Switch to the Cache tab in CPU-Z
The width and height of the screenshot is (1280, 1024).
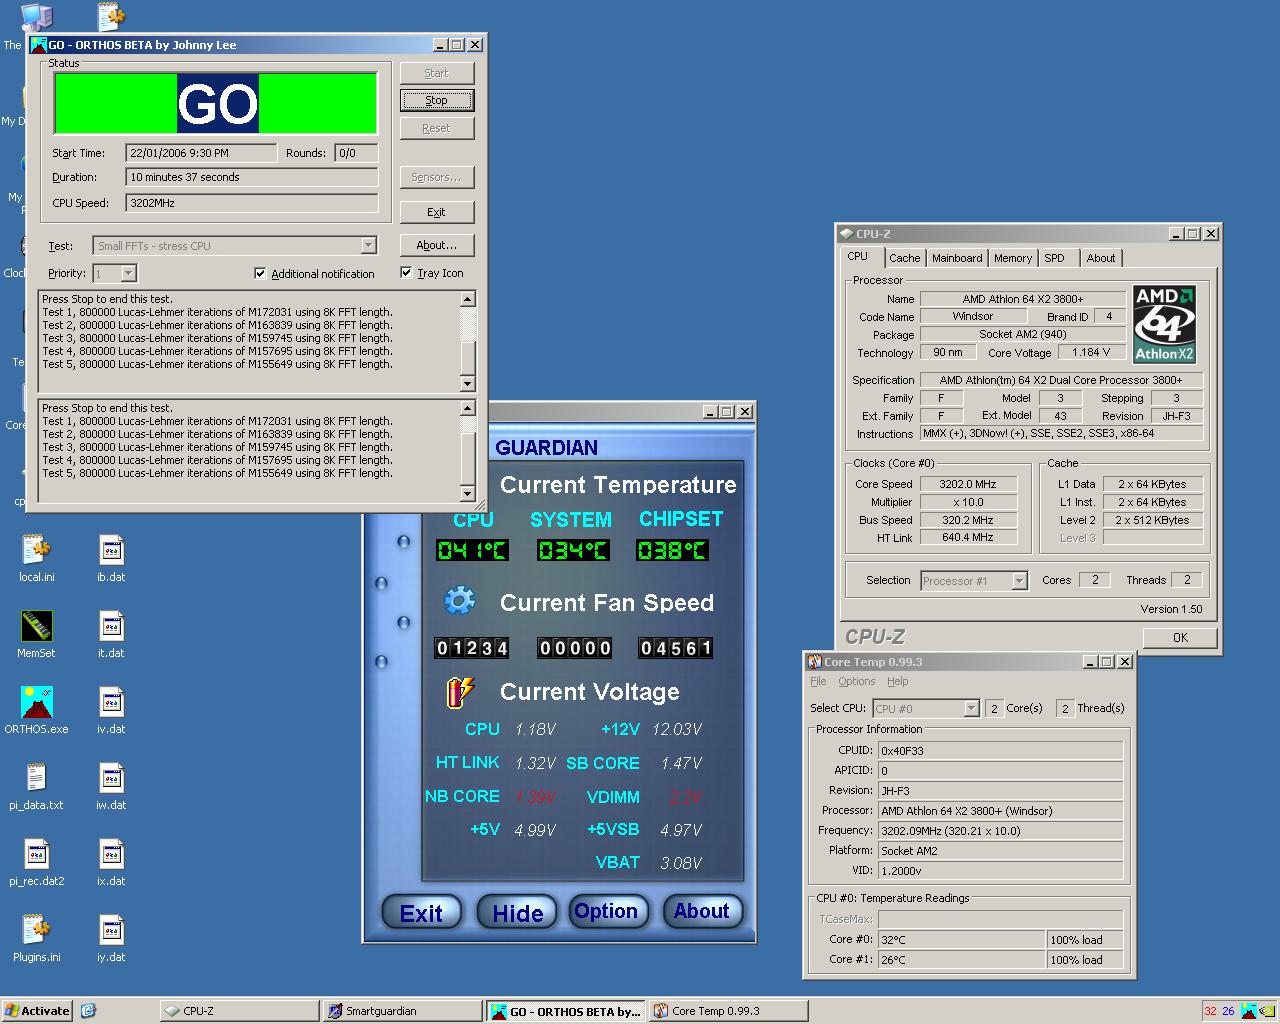tap(904, 258)
